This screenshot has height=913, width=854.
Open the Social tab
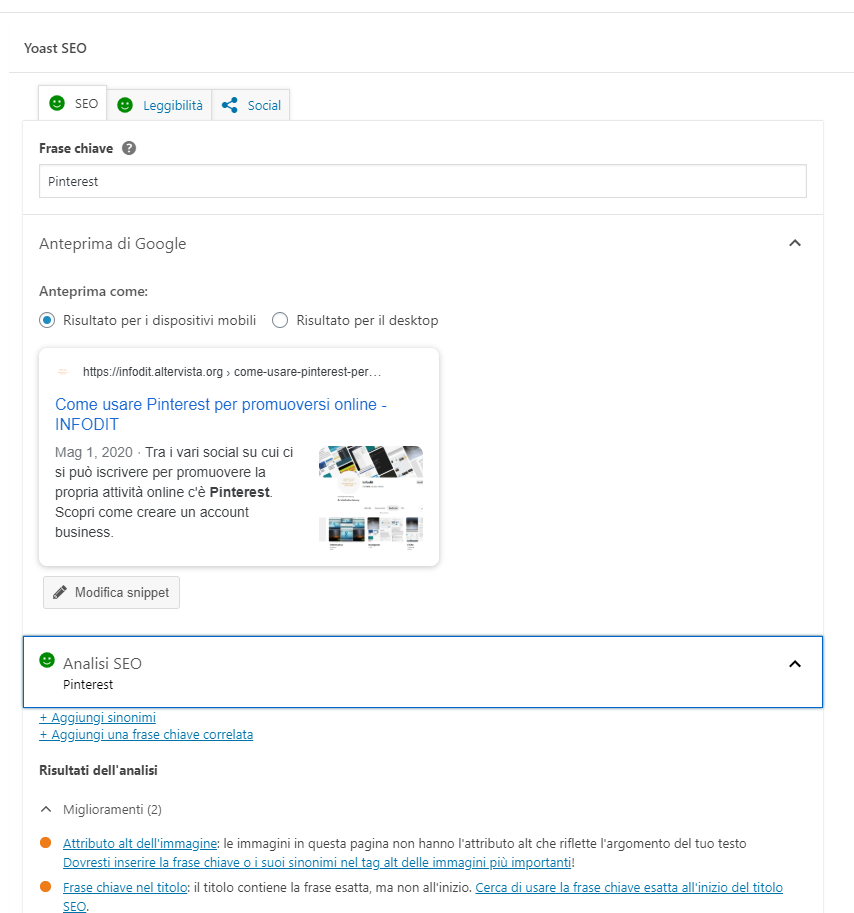pos(264,105)
